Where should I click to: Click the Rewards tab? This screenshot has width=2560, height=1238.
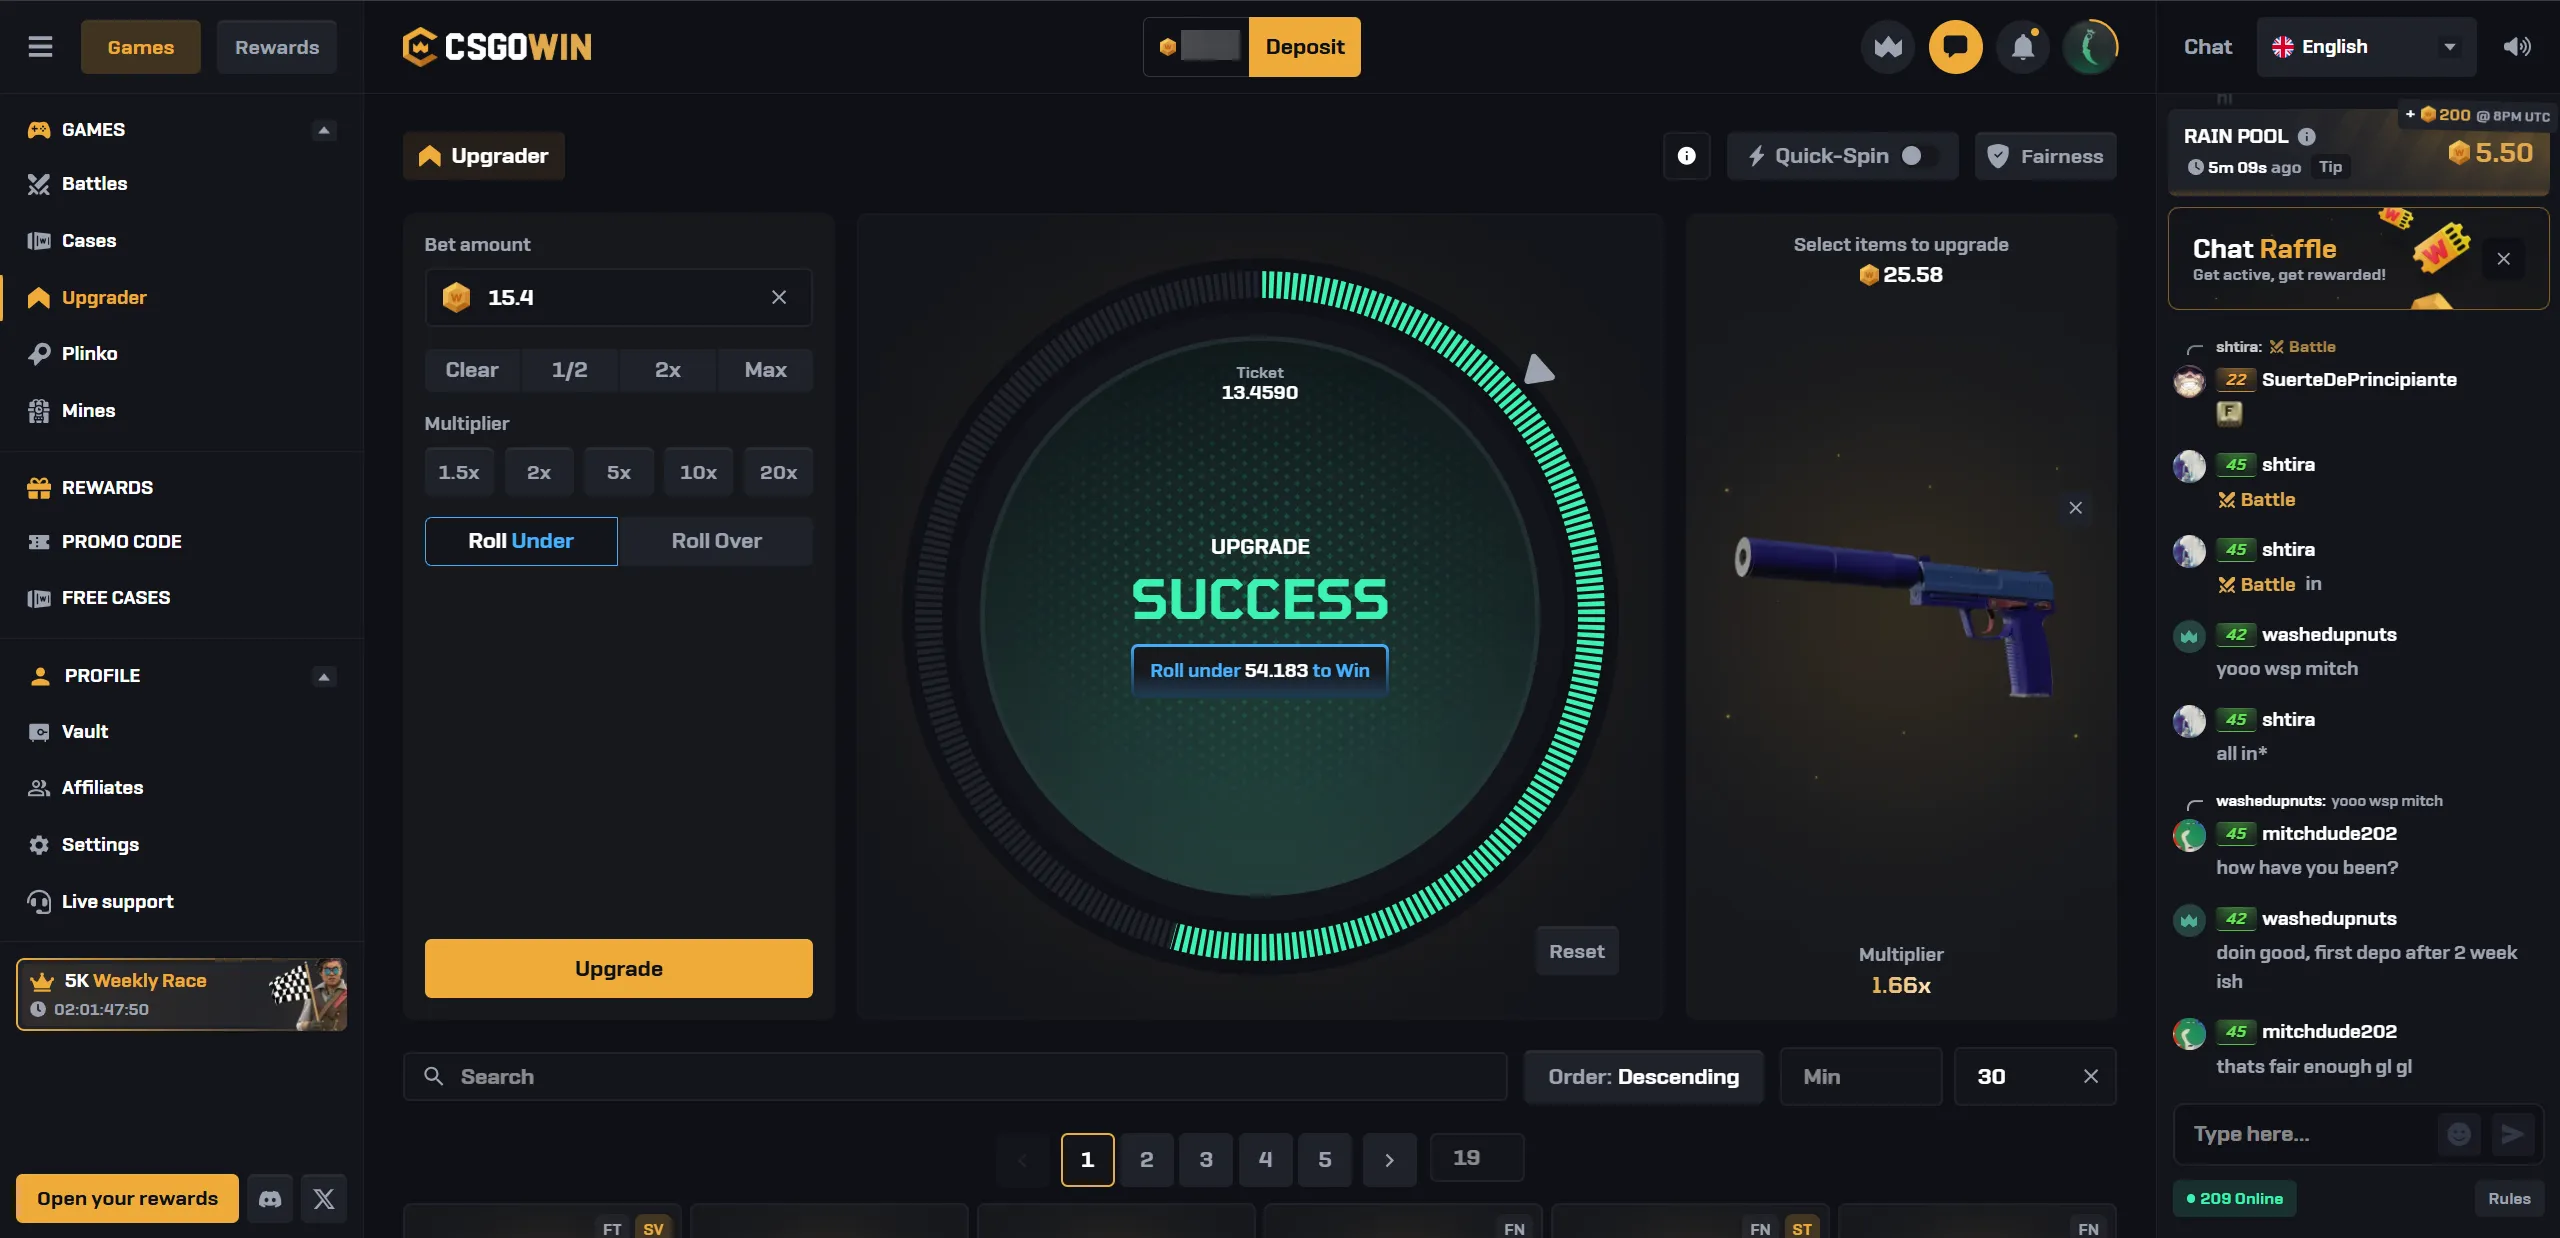(x=277, y=47)
